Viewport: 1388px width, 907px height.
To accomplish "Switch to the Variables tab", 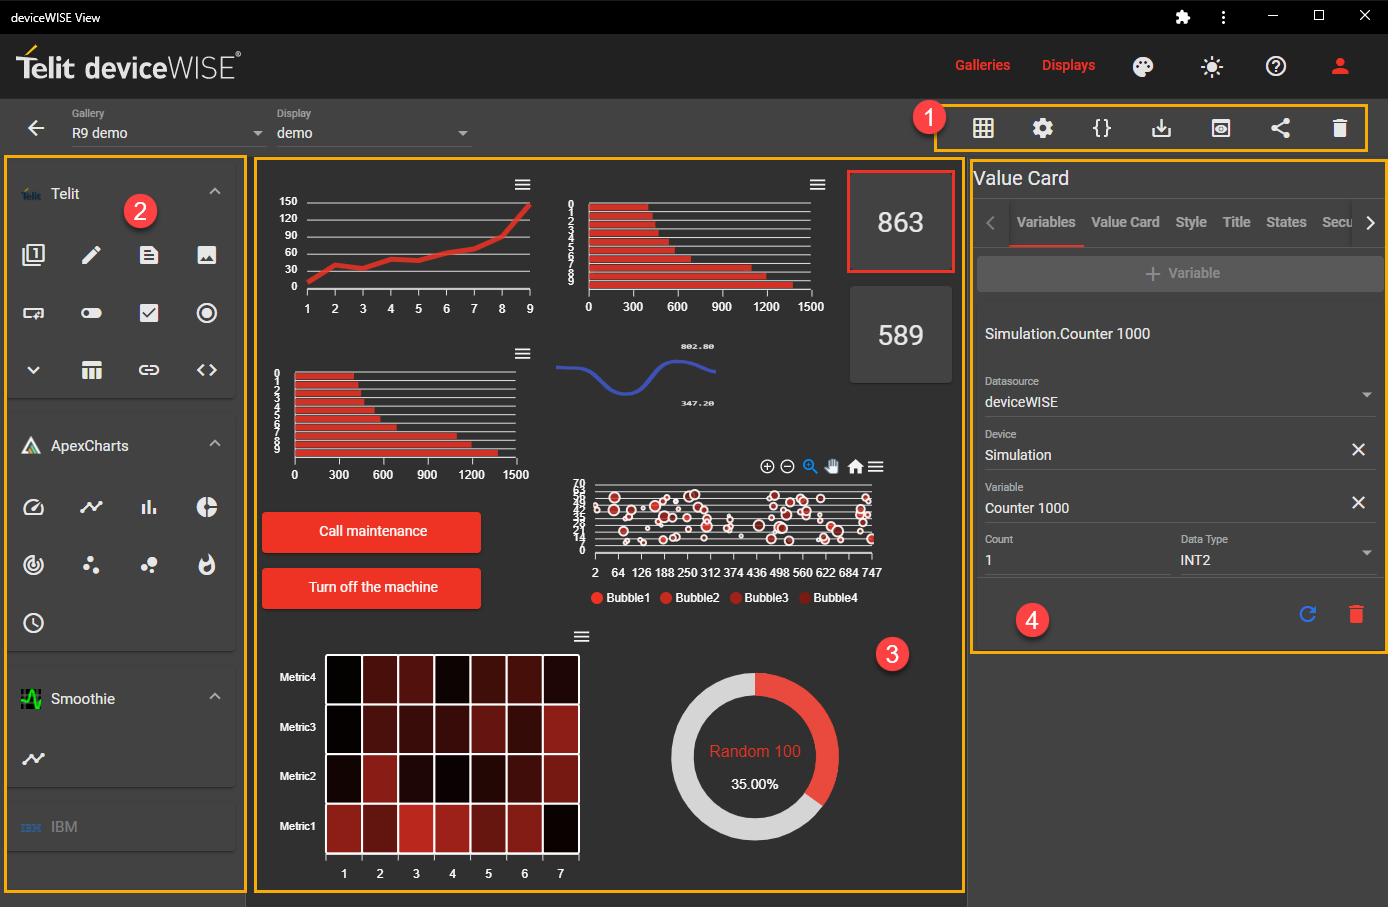I will (x=1046, y=222).
